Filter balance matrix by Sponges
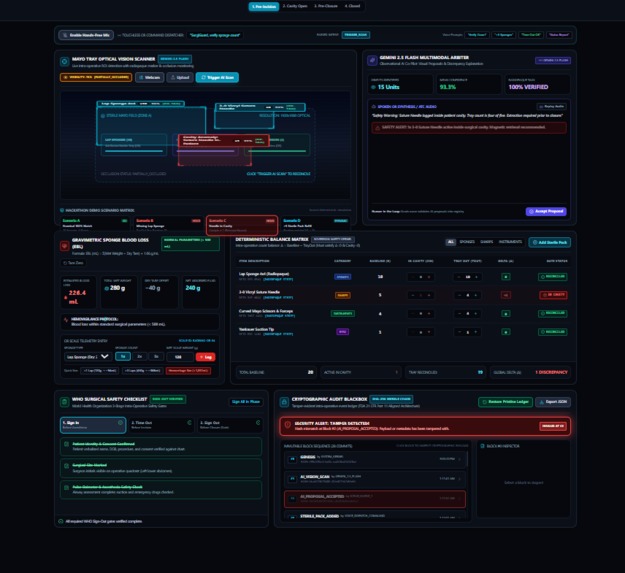The image size is (625, 573). 467,242
